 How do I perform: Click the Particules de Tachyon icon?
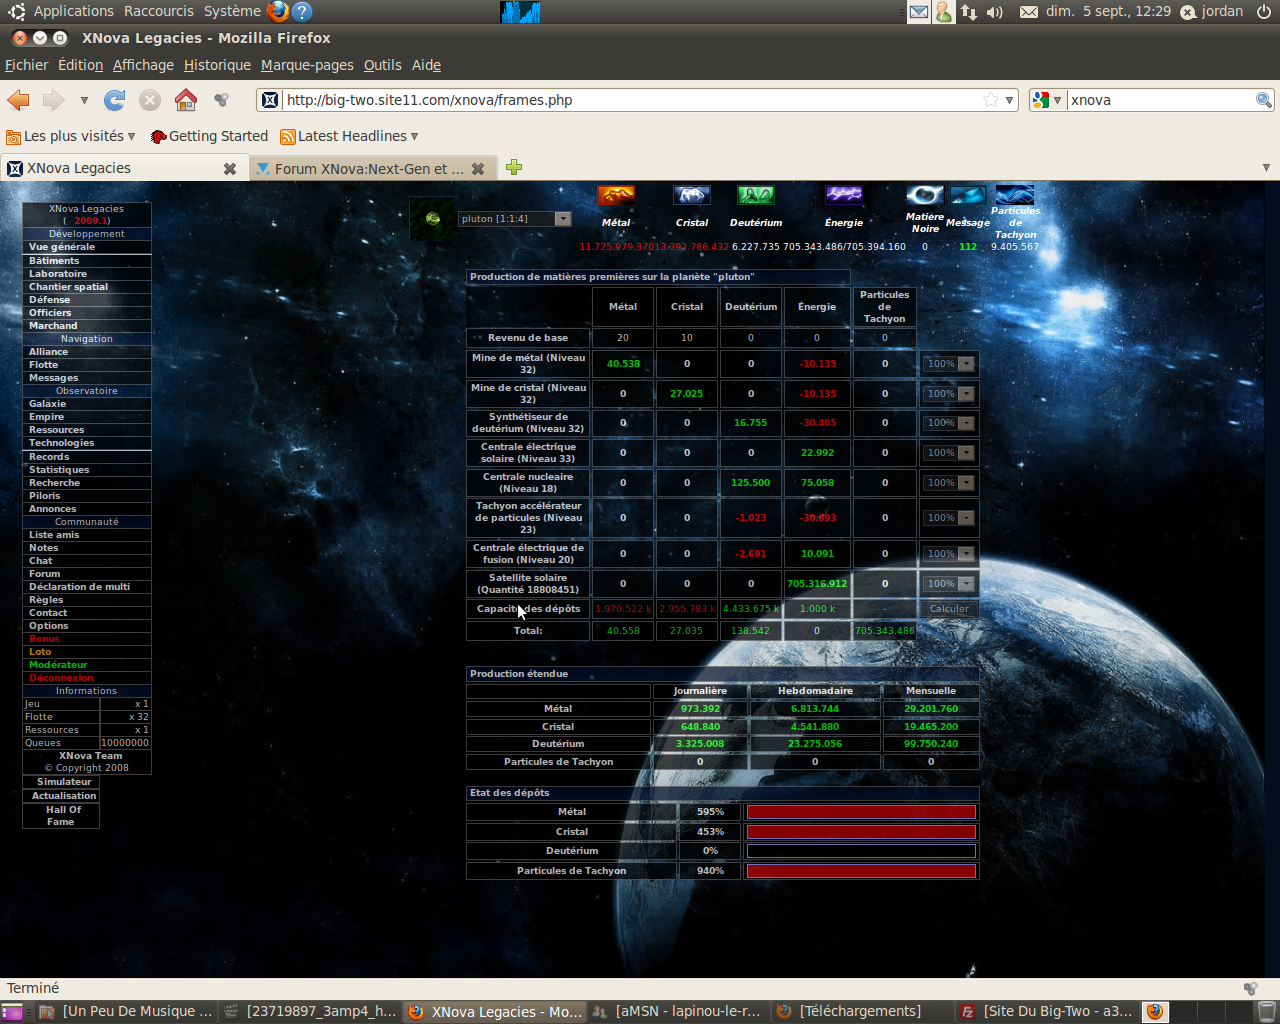tap(1015, 194)
